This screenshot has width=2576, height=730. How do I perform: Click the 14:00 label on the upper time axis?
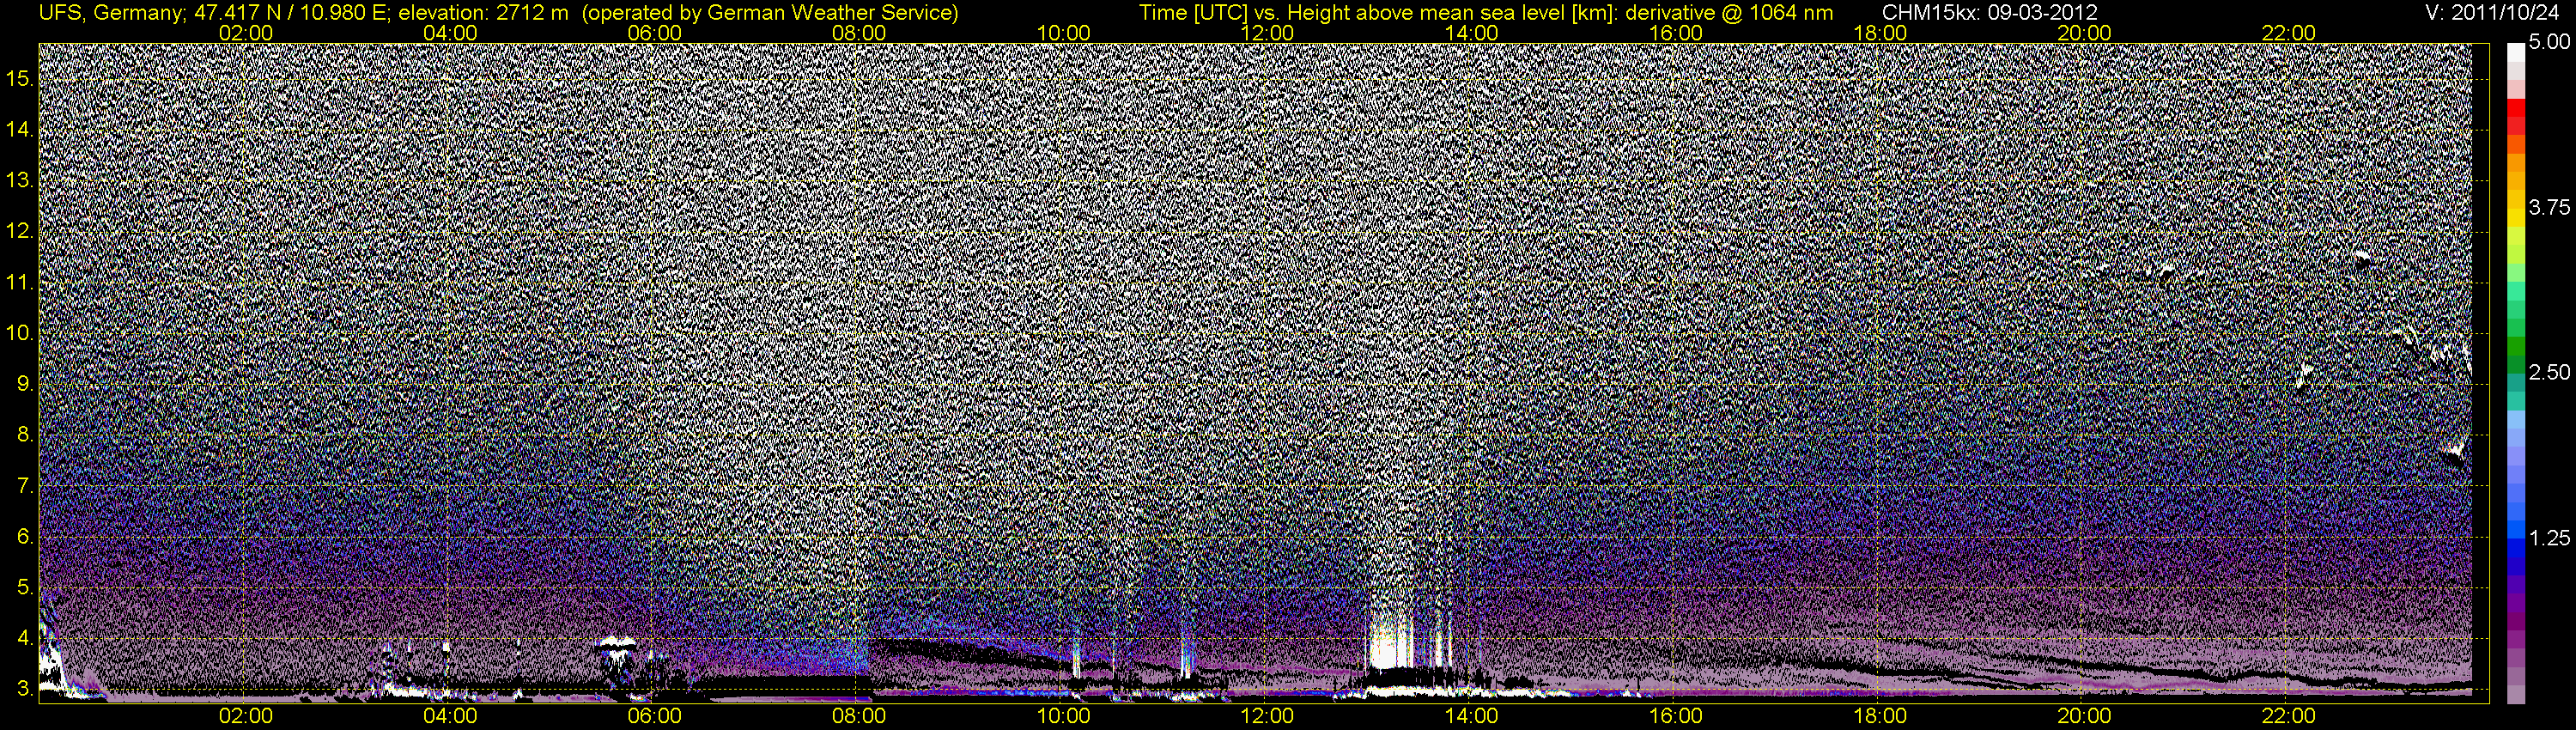pos(1472,33)
